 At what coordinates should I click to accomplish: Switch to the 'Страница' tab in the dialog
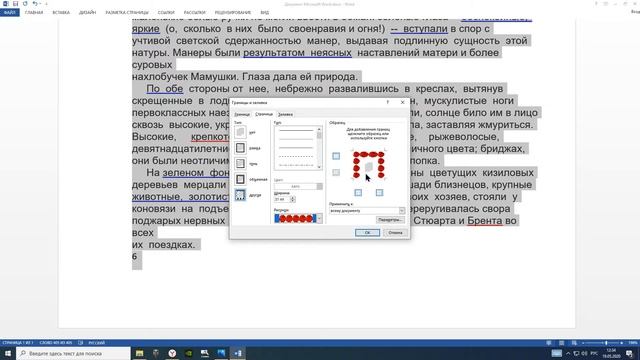pyautogui.click(x=264, y=114)
